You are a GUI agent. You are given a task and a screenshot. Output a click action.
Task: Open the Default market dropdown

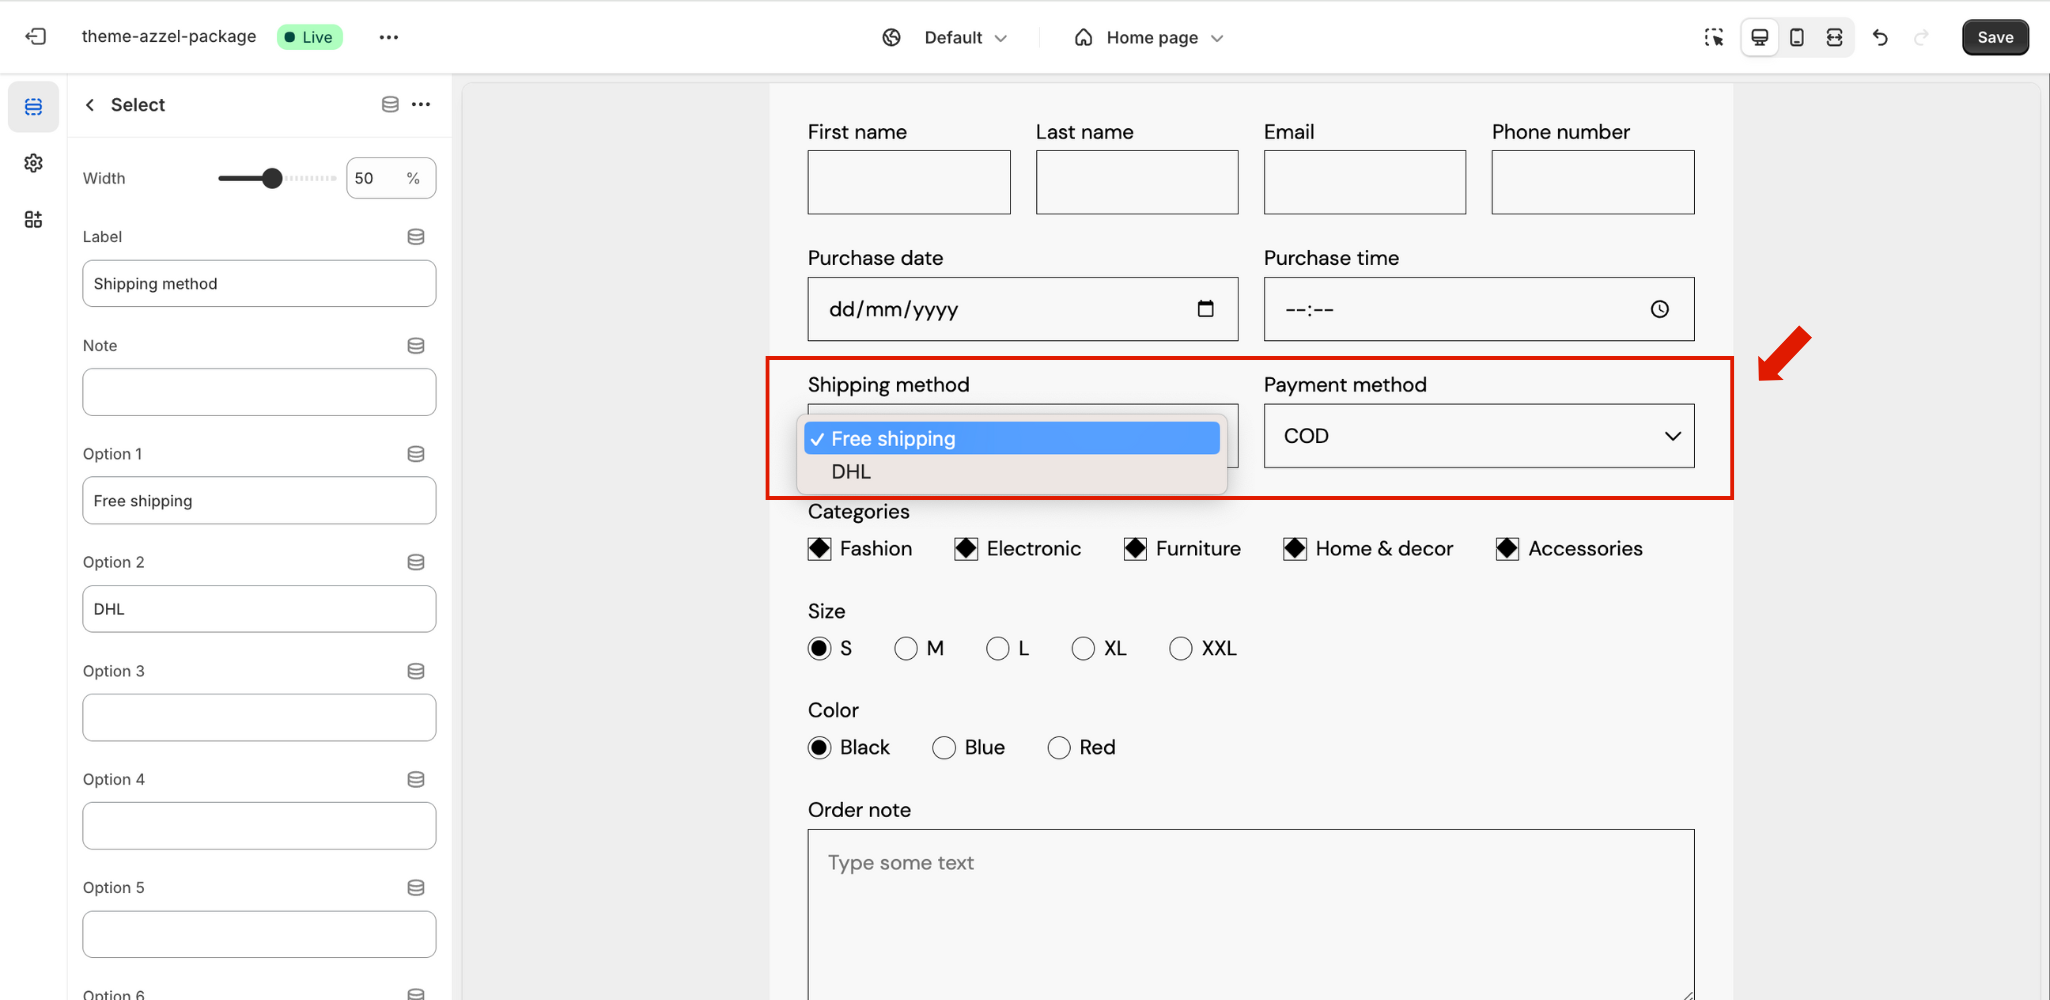coord(953,37)
